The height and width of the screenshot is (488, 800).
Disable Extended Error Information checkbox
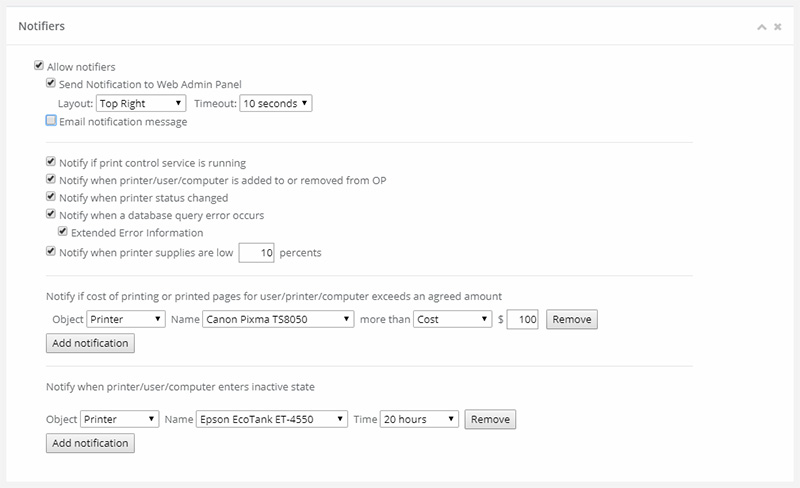coord(63,232)
